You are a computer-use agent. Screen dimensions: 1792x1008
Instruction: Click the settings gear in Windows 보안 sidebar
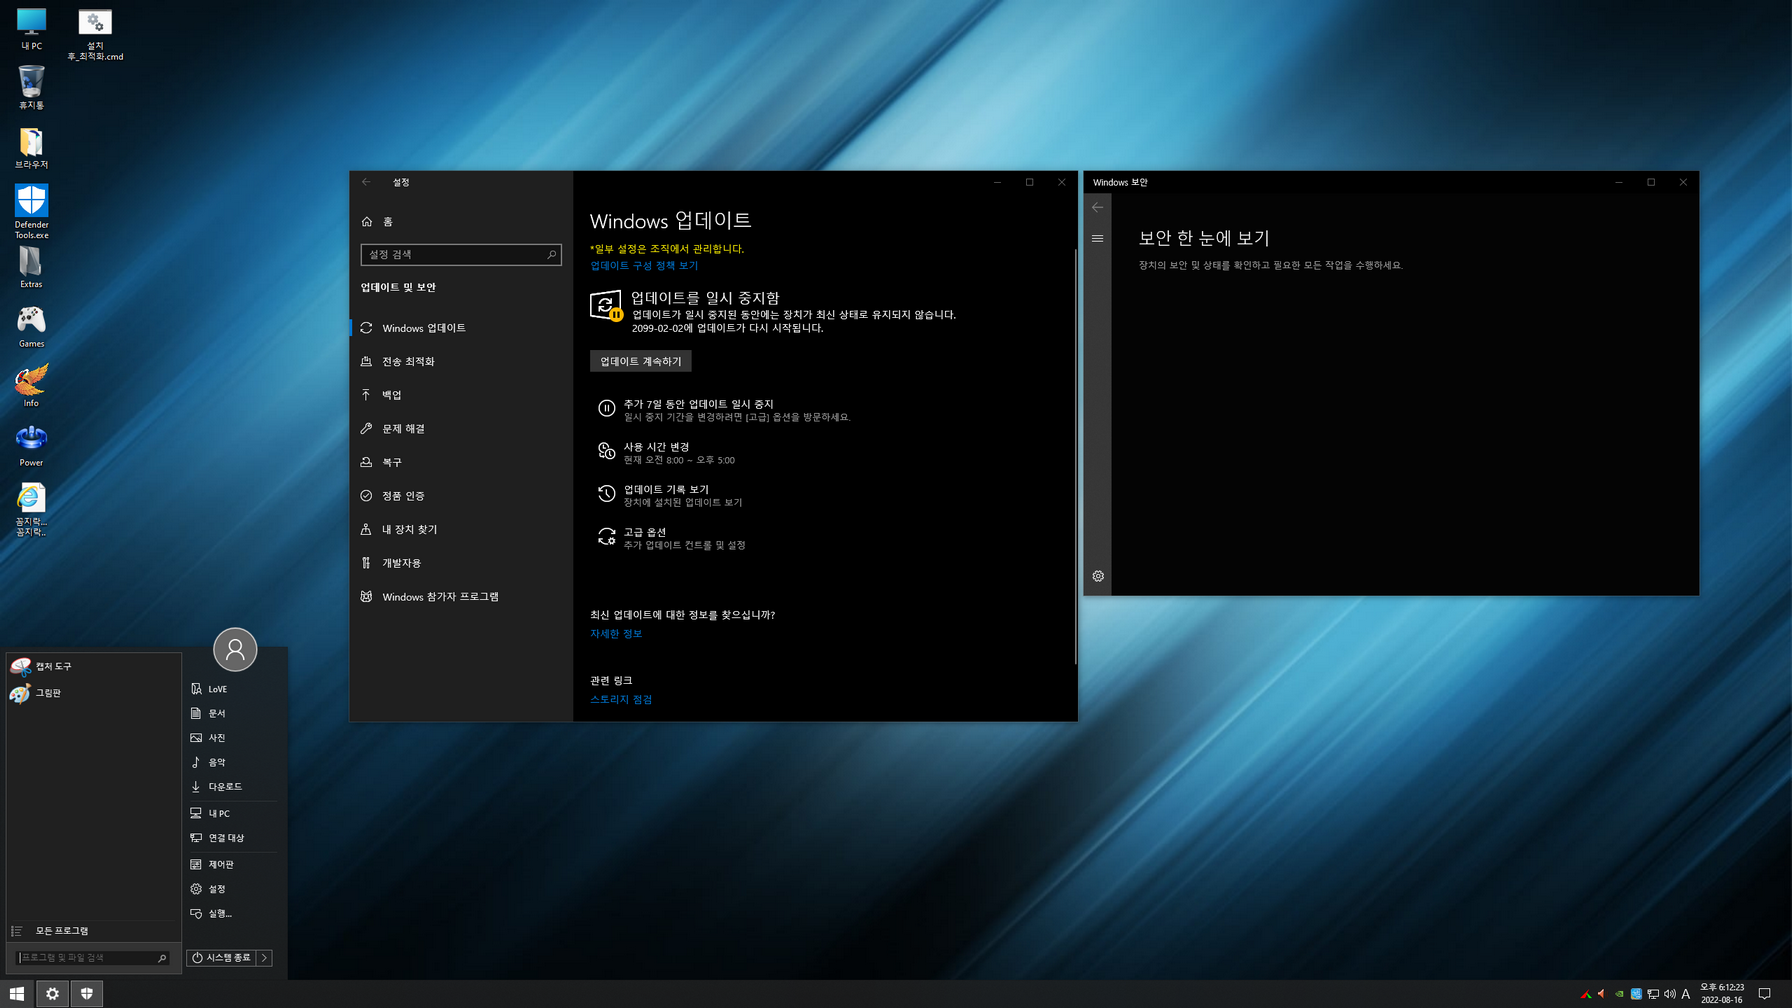click(1098, 576)
